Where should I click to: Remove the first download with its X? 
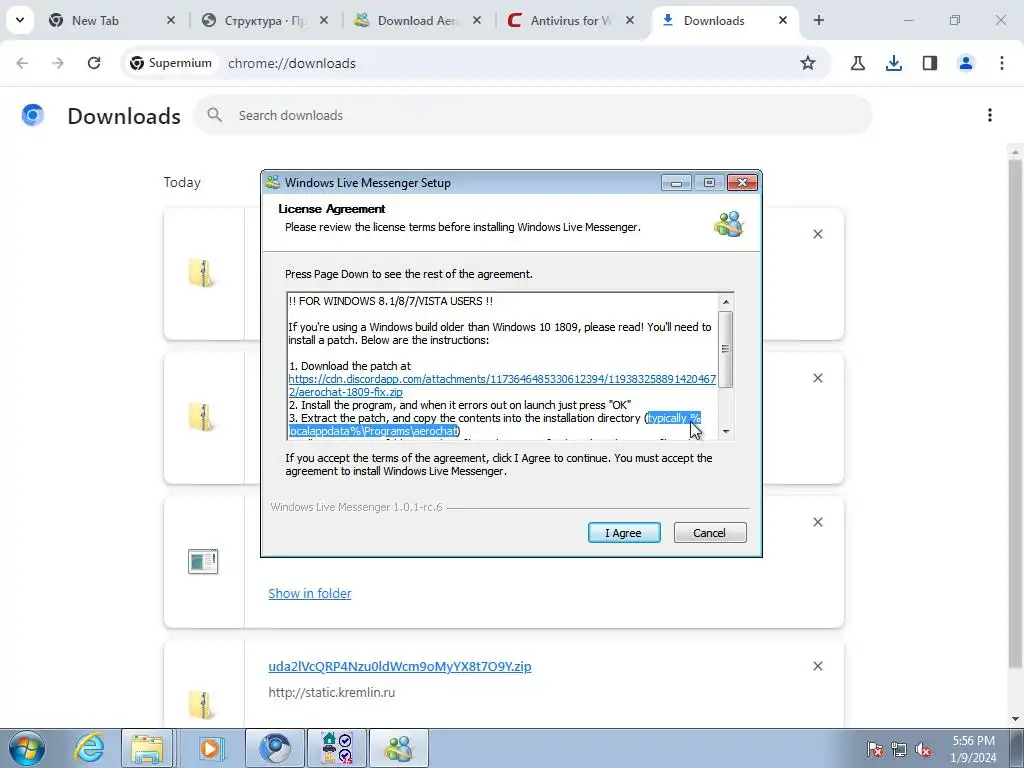coord(818,234)
